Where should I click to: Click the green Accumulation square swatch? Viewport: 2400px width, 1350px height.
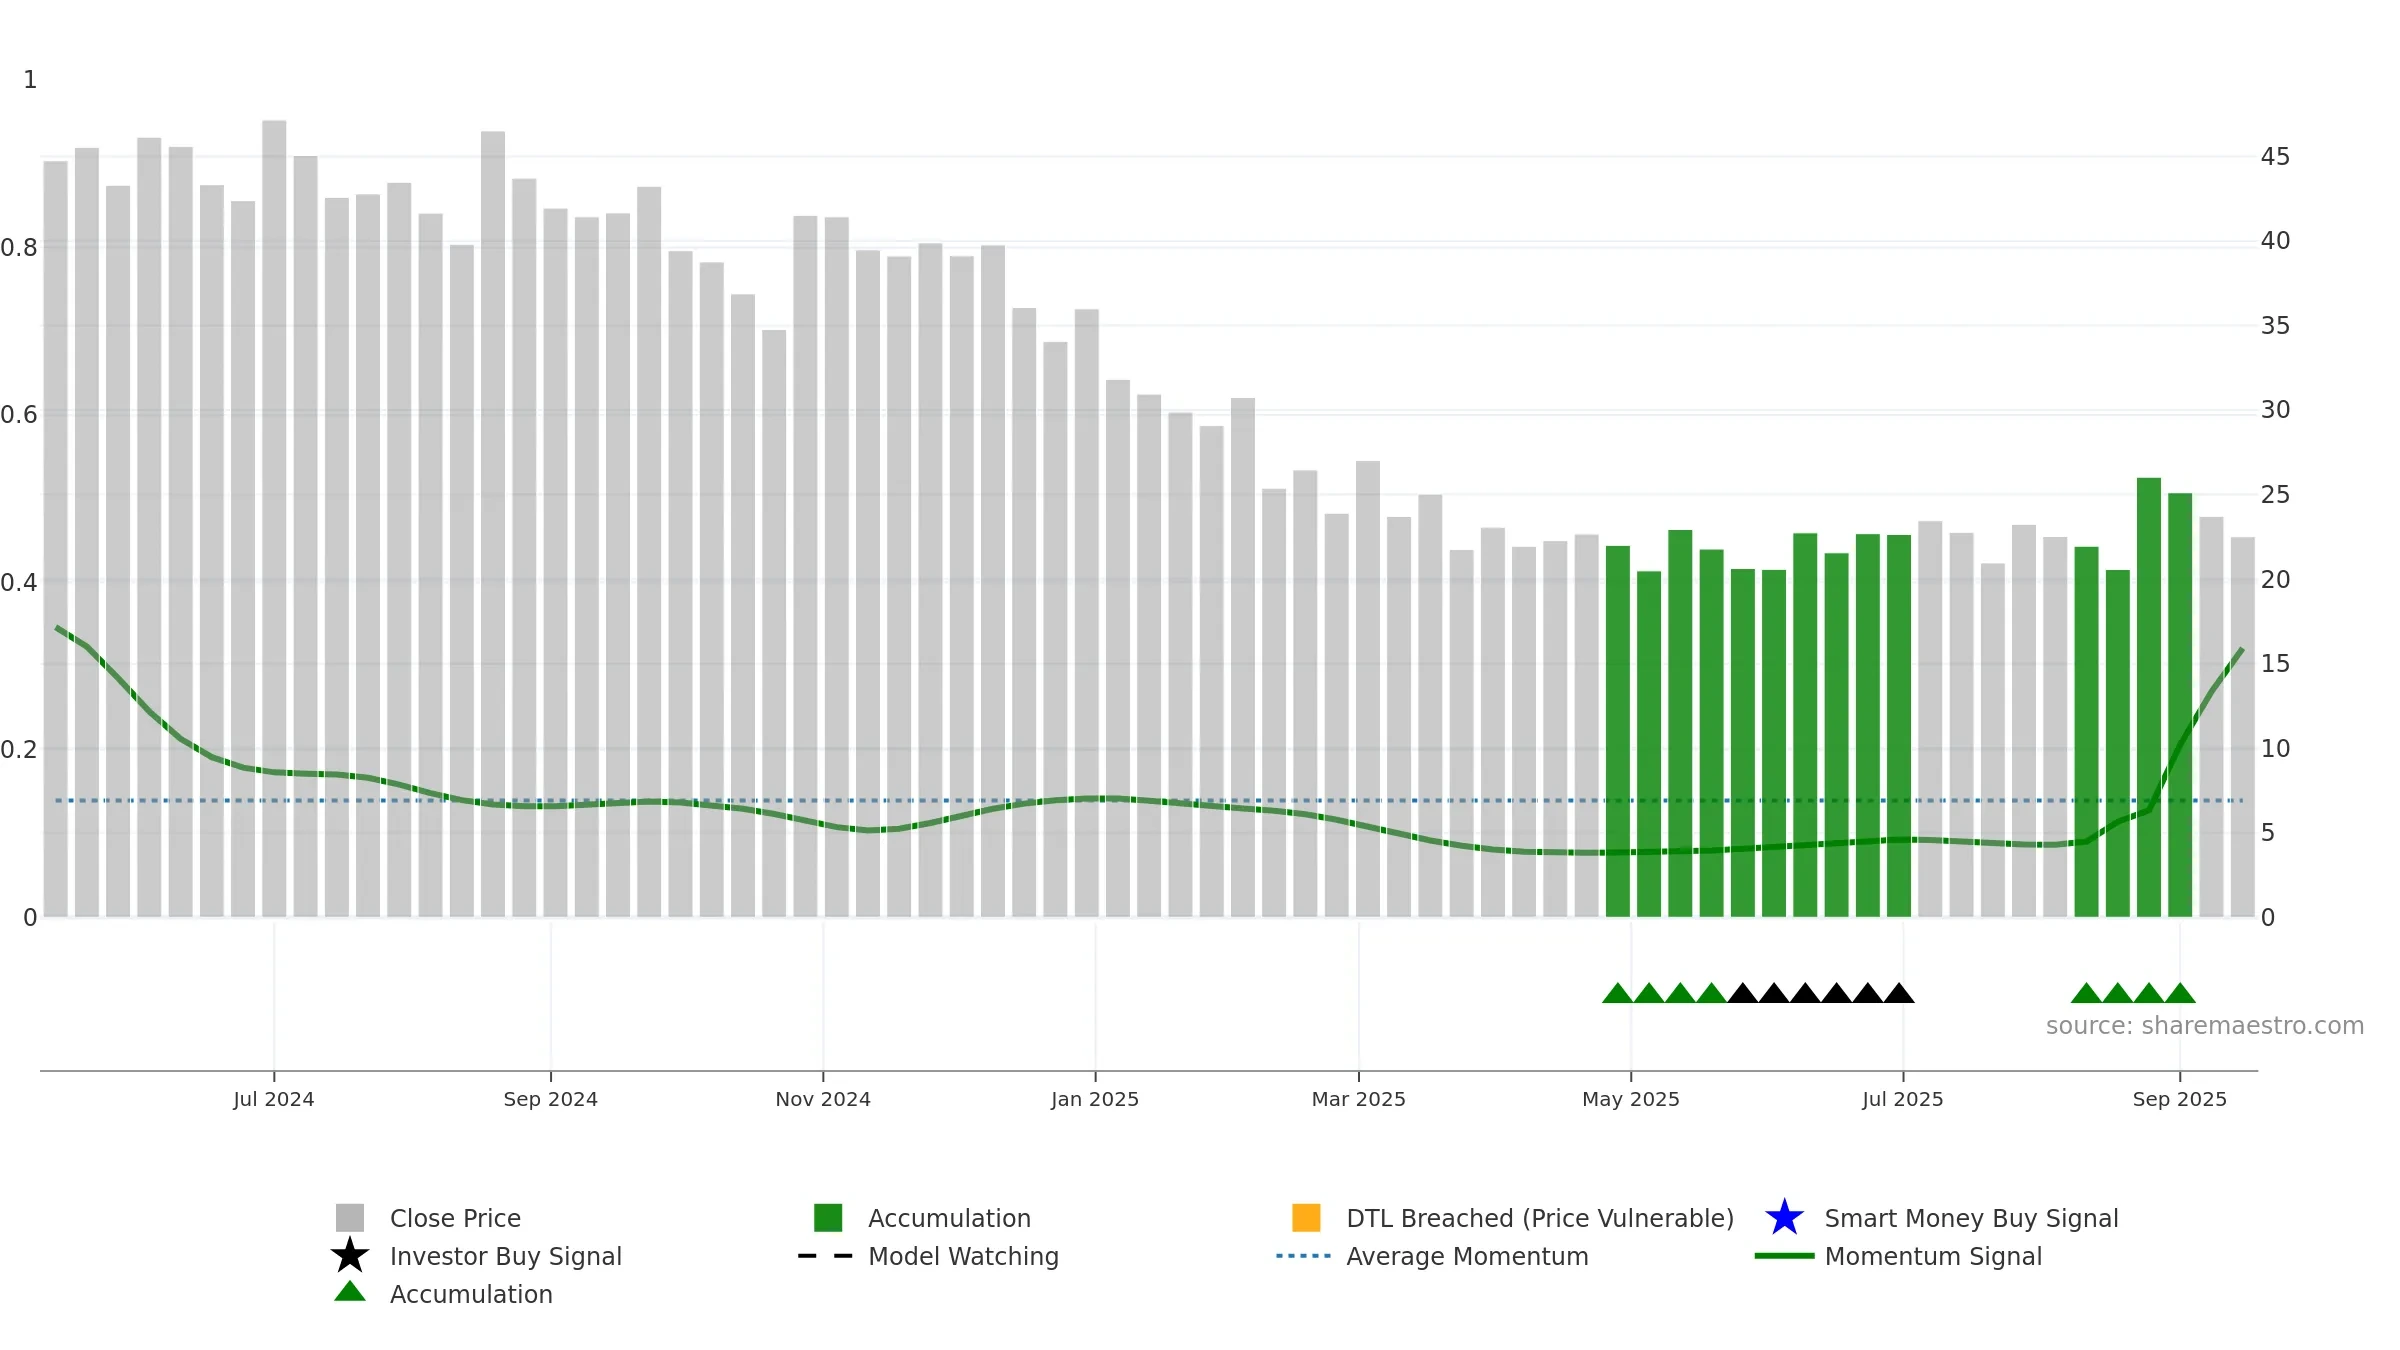pos(828,1218)
